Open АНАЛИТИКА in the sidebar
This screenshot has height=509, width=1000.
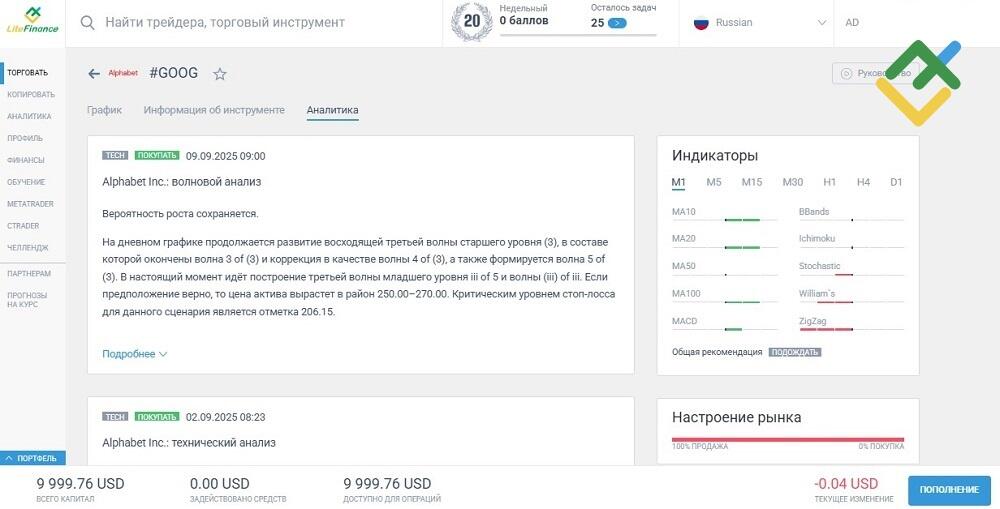29,116
